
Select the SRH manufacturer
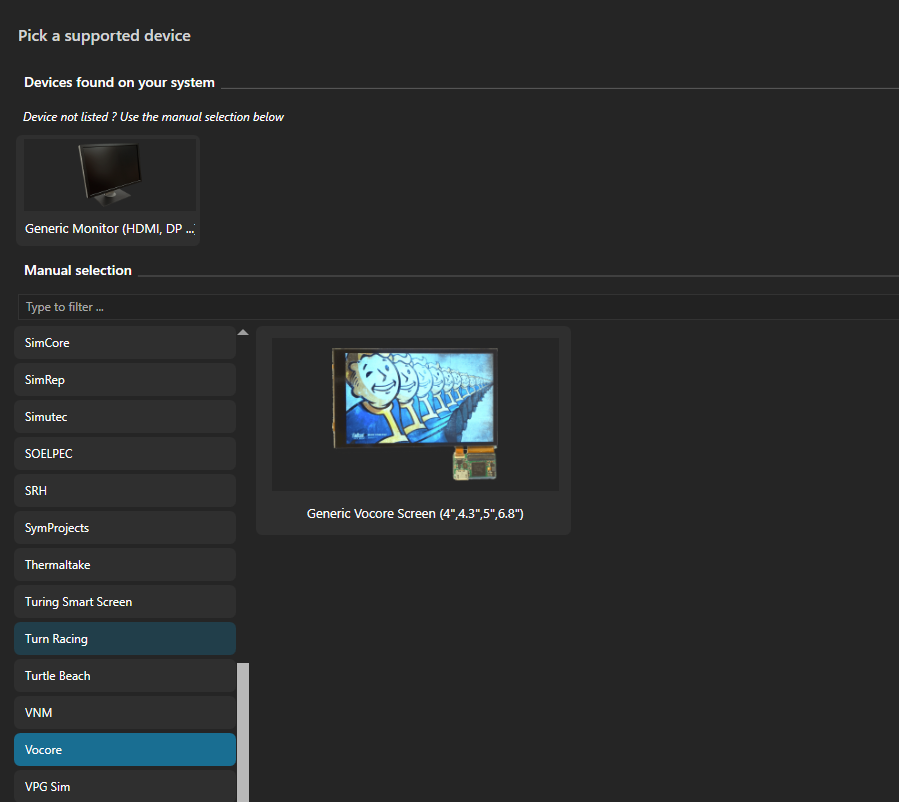(x=125, y=491)
